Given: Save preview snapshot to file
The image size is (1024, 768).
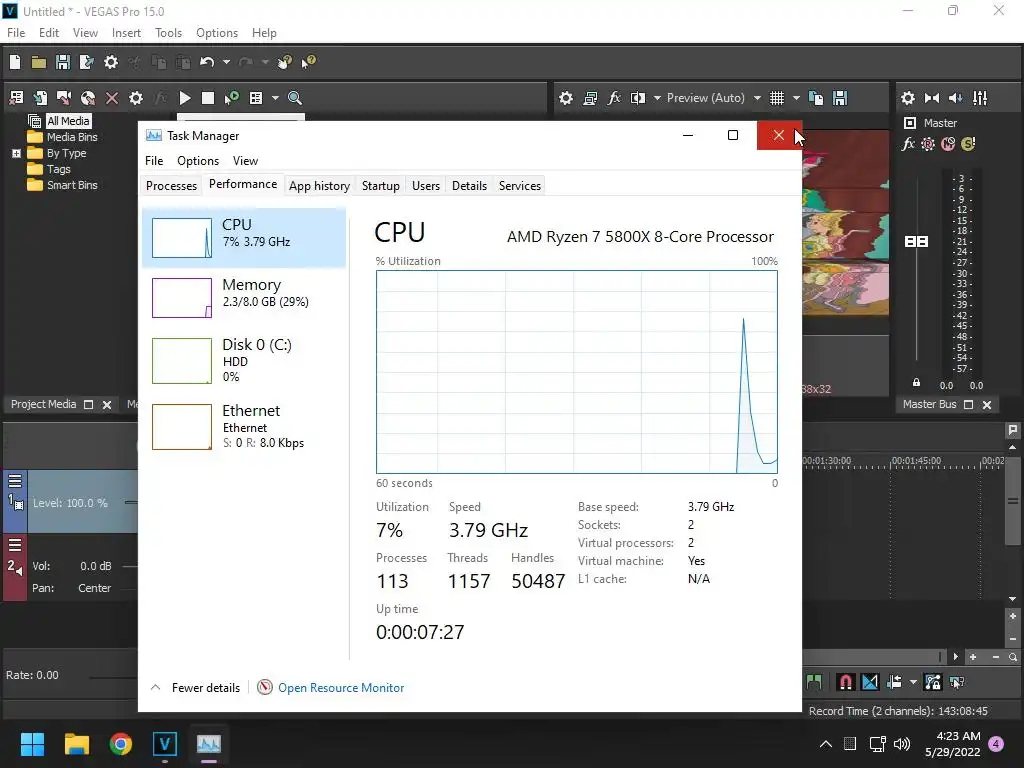Looking at the screenshot, I should pyautogui.click(x=840, y=98).
